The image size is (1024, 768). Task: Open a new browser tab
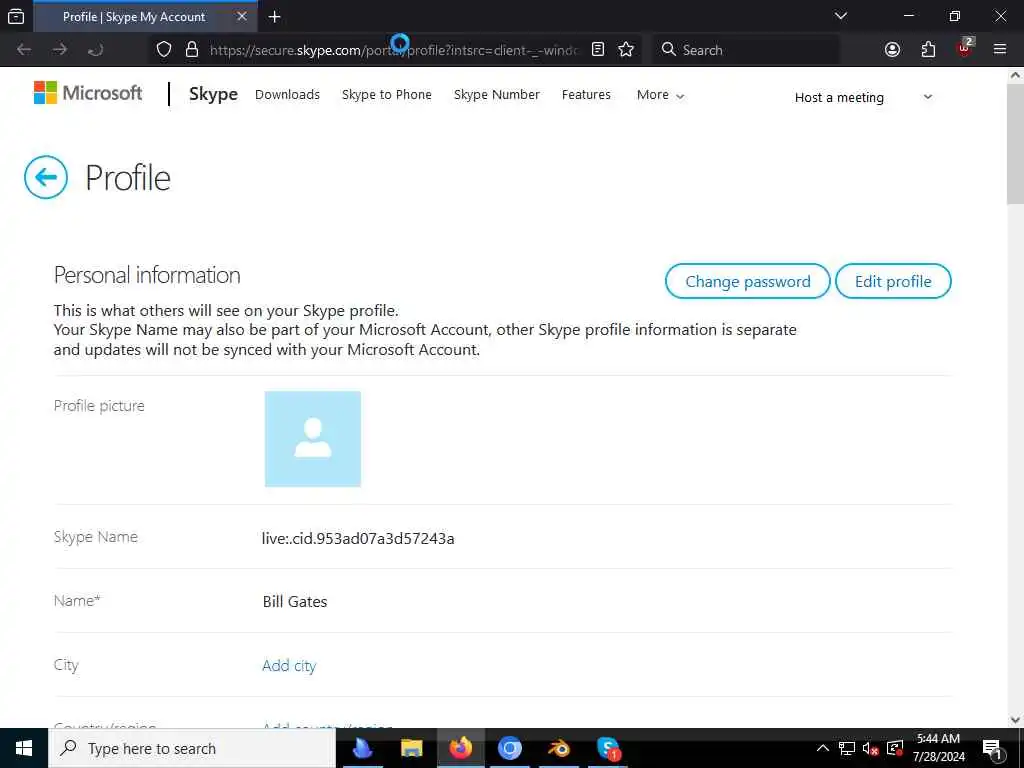275,17
